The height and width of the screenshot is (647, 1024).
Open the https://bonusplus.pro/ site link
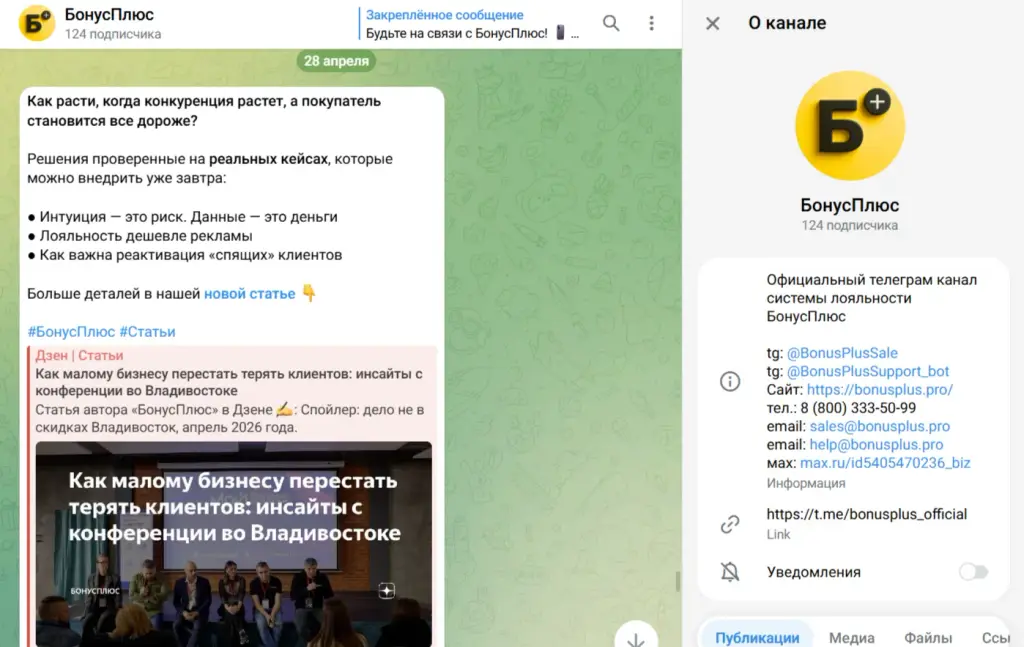pos(880,390)
